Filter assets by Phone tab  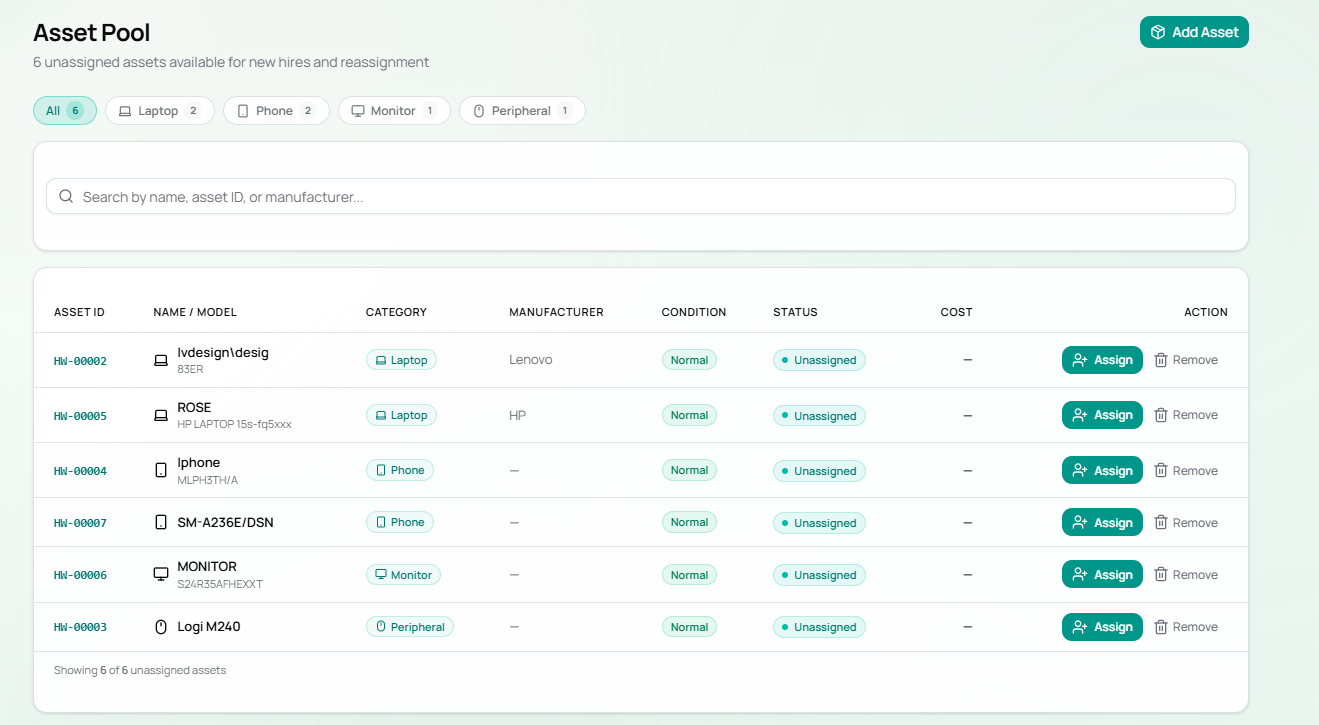pyautogui.click(x=276, y=111)
